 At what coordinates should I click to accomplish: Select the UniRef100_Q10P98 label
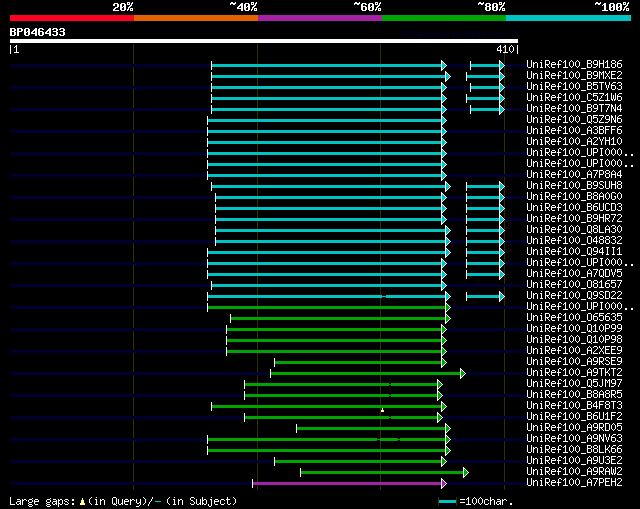click(x=574, y=340)
